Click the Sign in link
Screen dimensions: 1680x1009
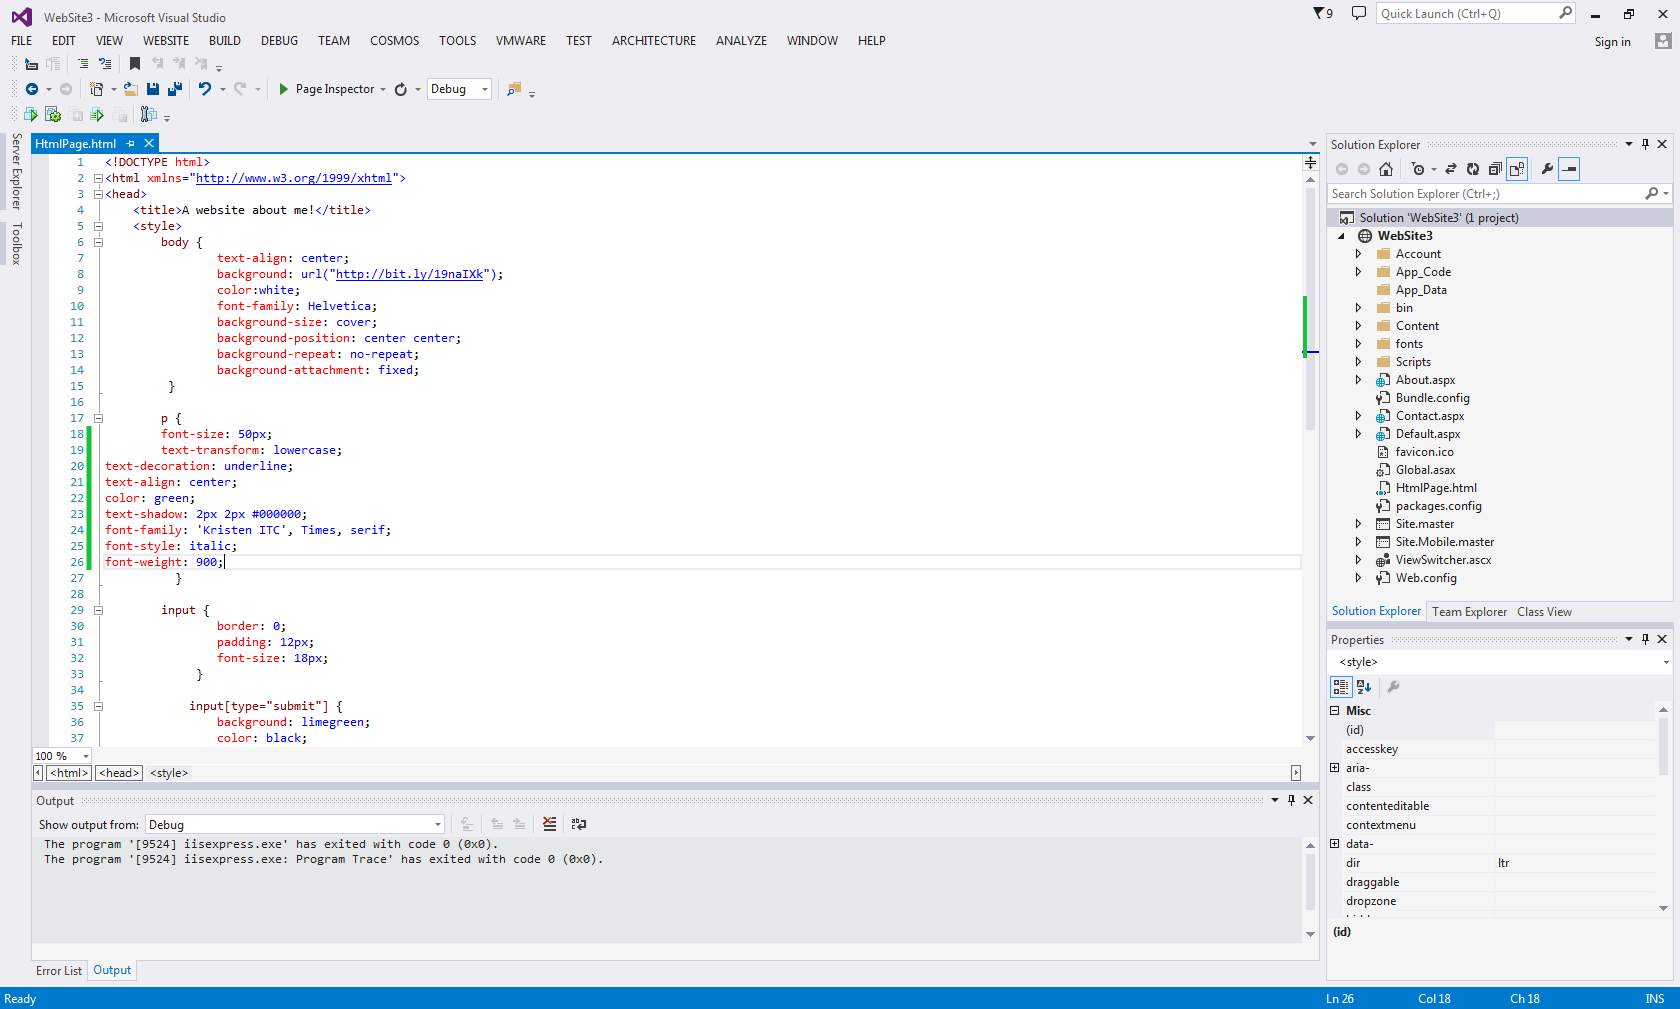coord(1612,42)
